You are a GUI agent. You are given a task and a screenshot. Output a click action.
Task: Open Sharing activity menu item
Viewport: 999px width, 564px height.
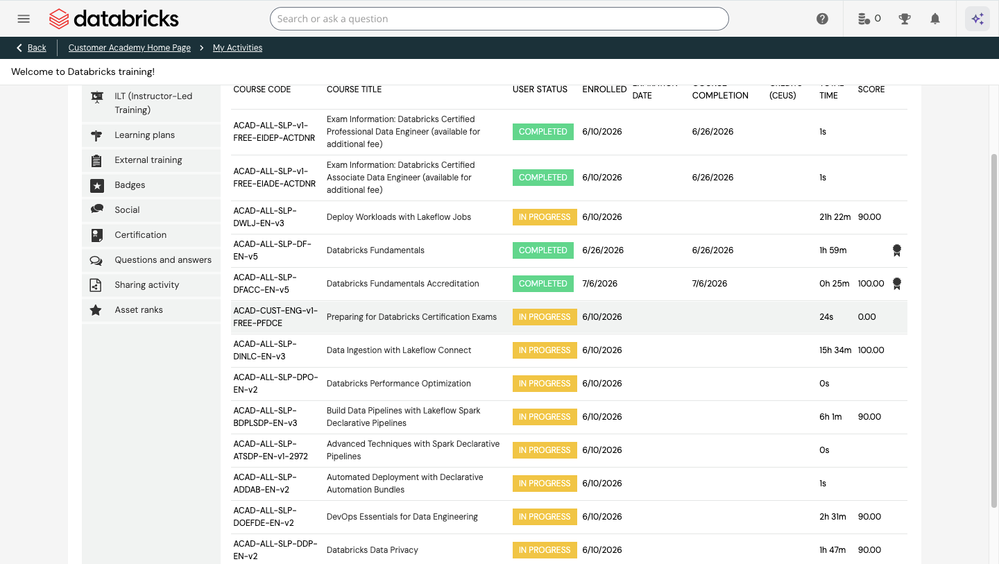pos(151,285)
